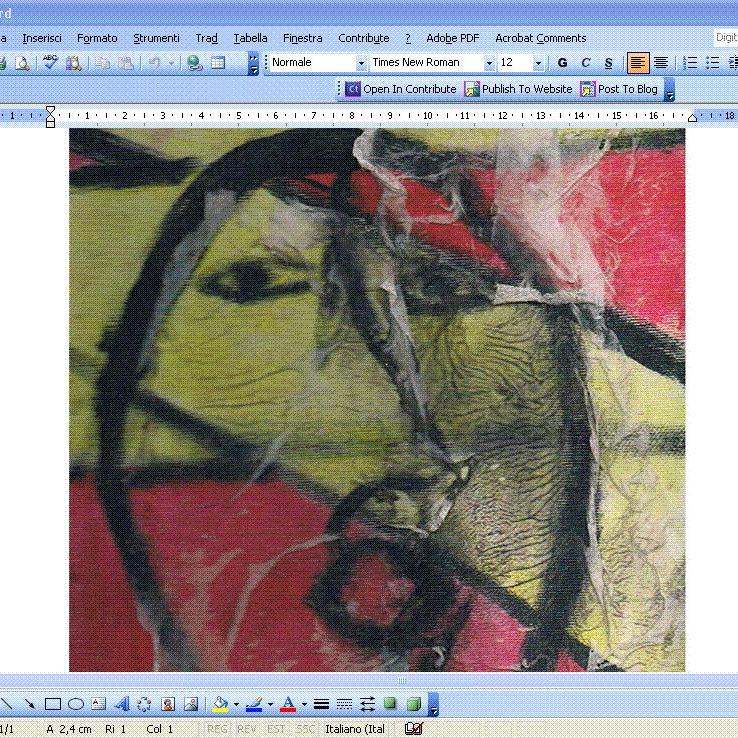
Task: Toggle justified alignment
Action: (661, 63)
